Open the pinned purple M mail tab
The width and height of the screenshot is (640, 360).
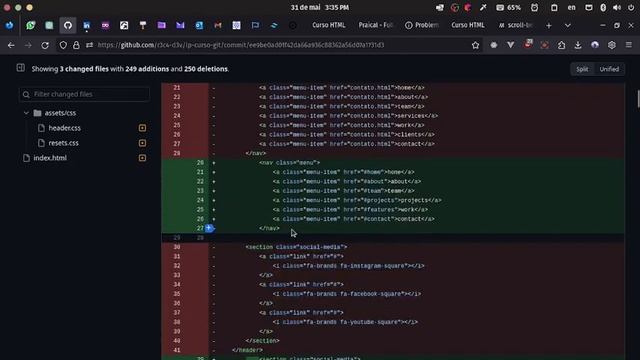180,25
